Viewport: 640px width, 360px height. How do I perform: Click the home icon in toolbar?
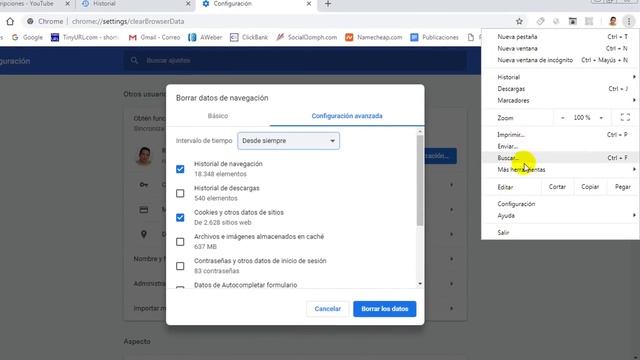(x=10, y=21)
